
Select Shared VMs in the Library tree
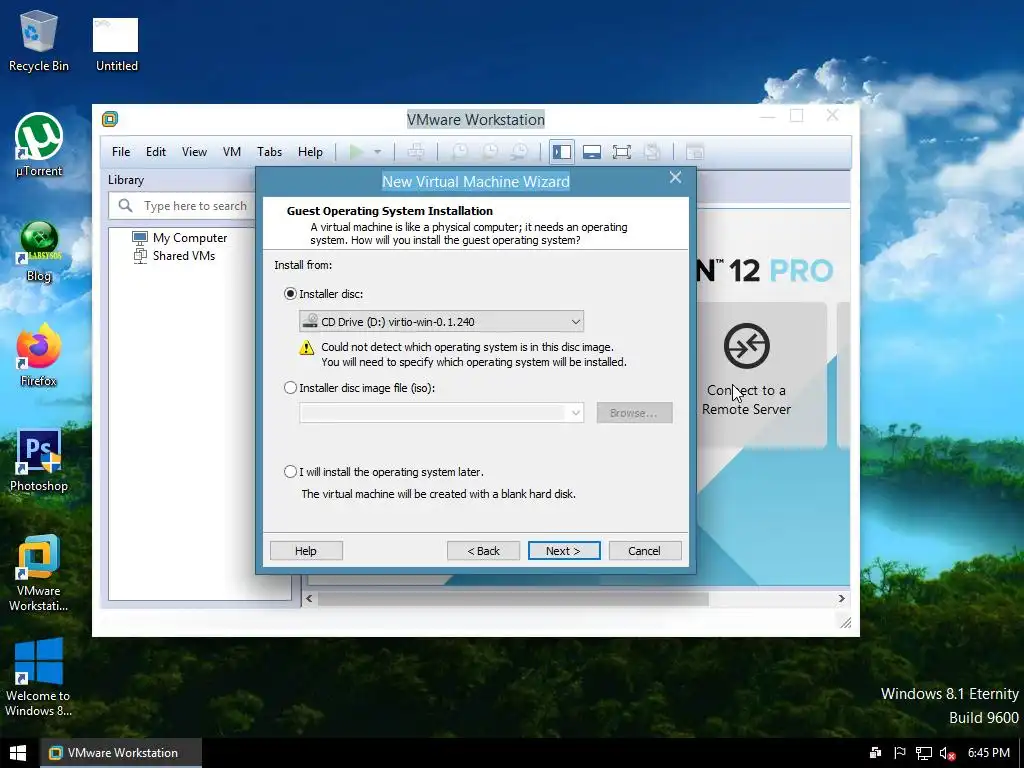[184, 256]
